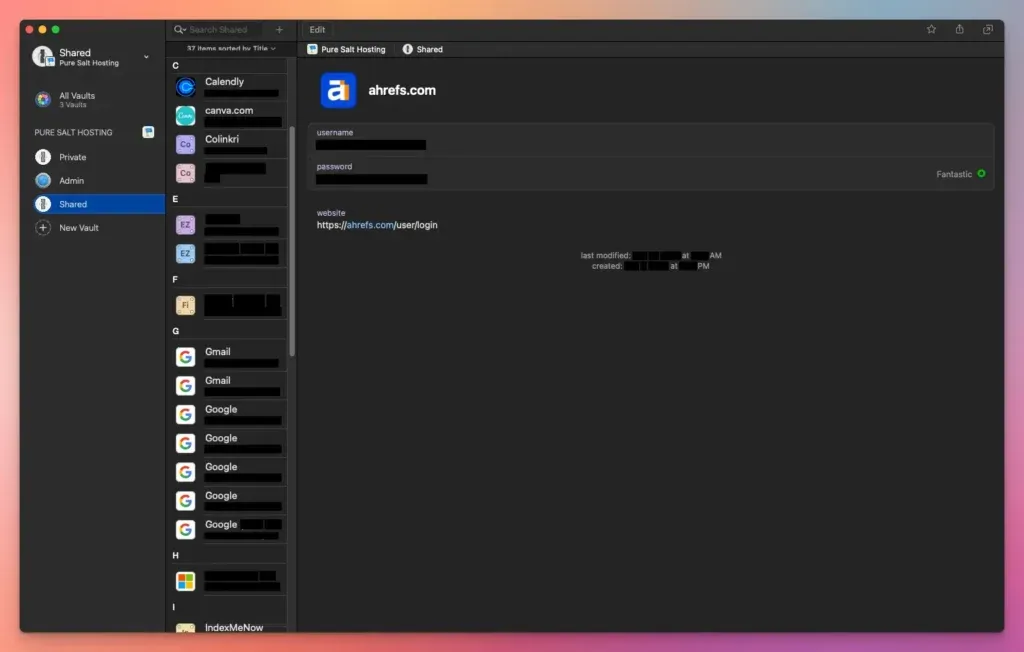Show All Vaults in sidebar

[76, 100]
